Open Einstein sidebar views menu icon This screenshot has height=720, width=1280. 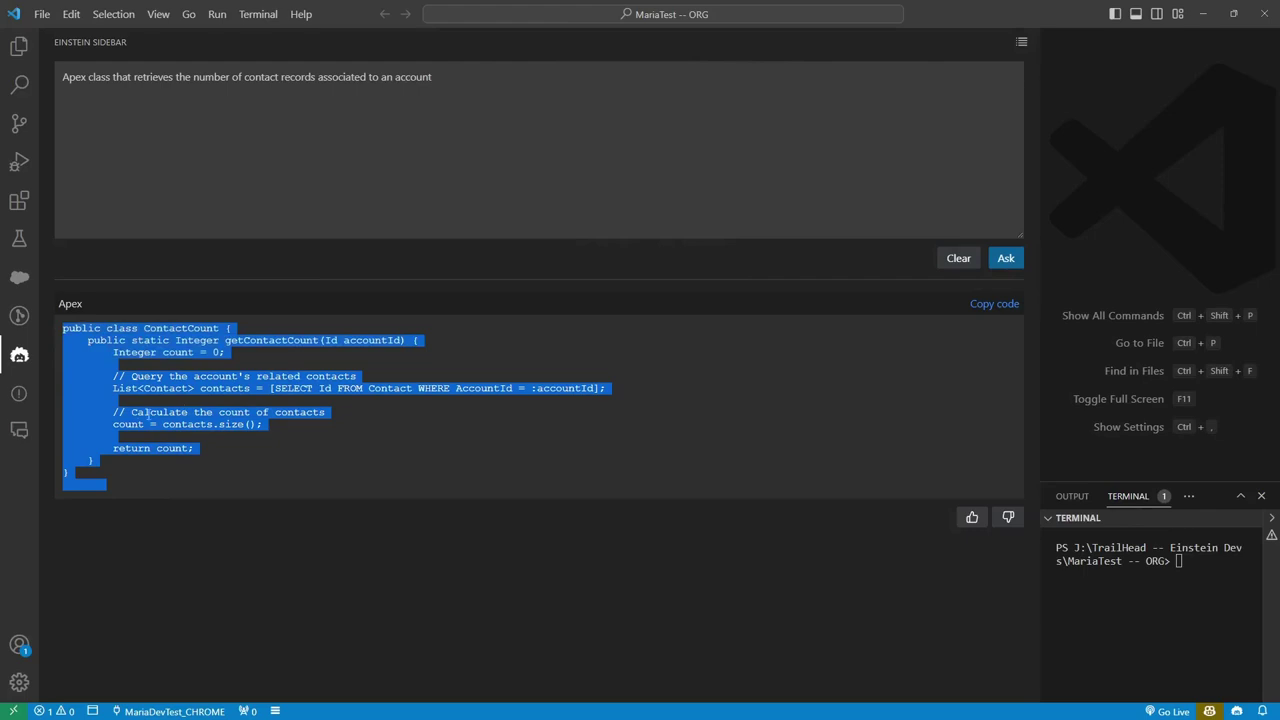1021,42
